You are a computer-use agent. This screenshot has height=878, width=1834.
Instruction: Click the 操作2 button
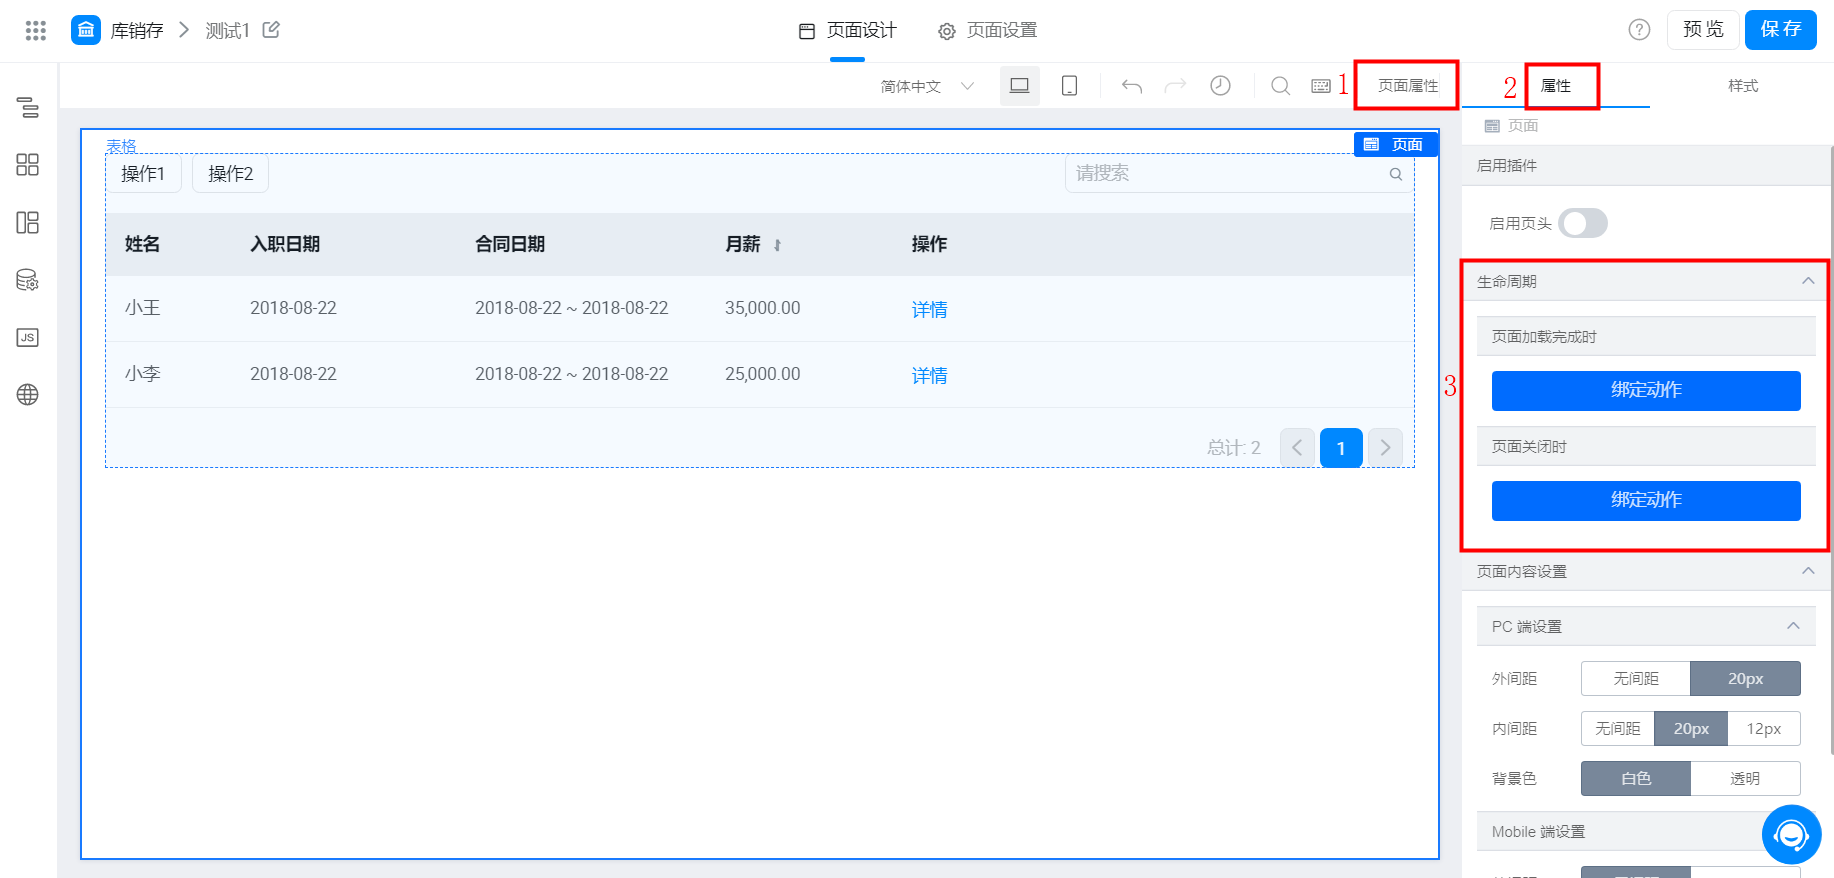point(230,174)
